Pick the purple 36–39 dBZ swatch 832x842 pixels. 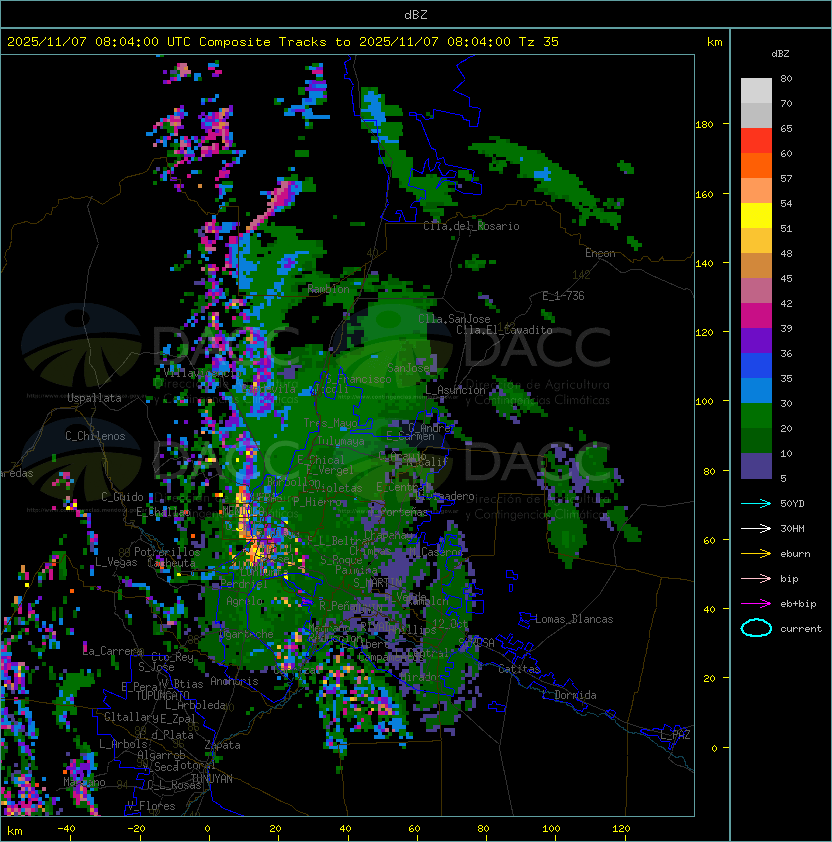pos(756,340)
